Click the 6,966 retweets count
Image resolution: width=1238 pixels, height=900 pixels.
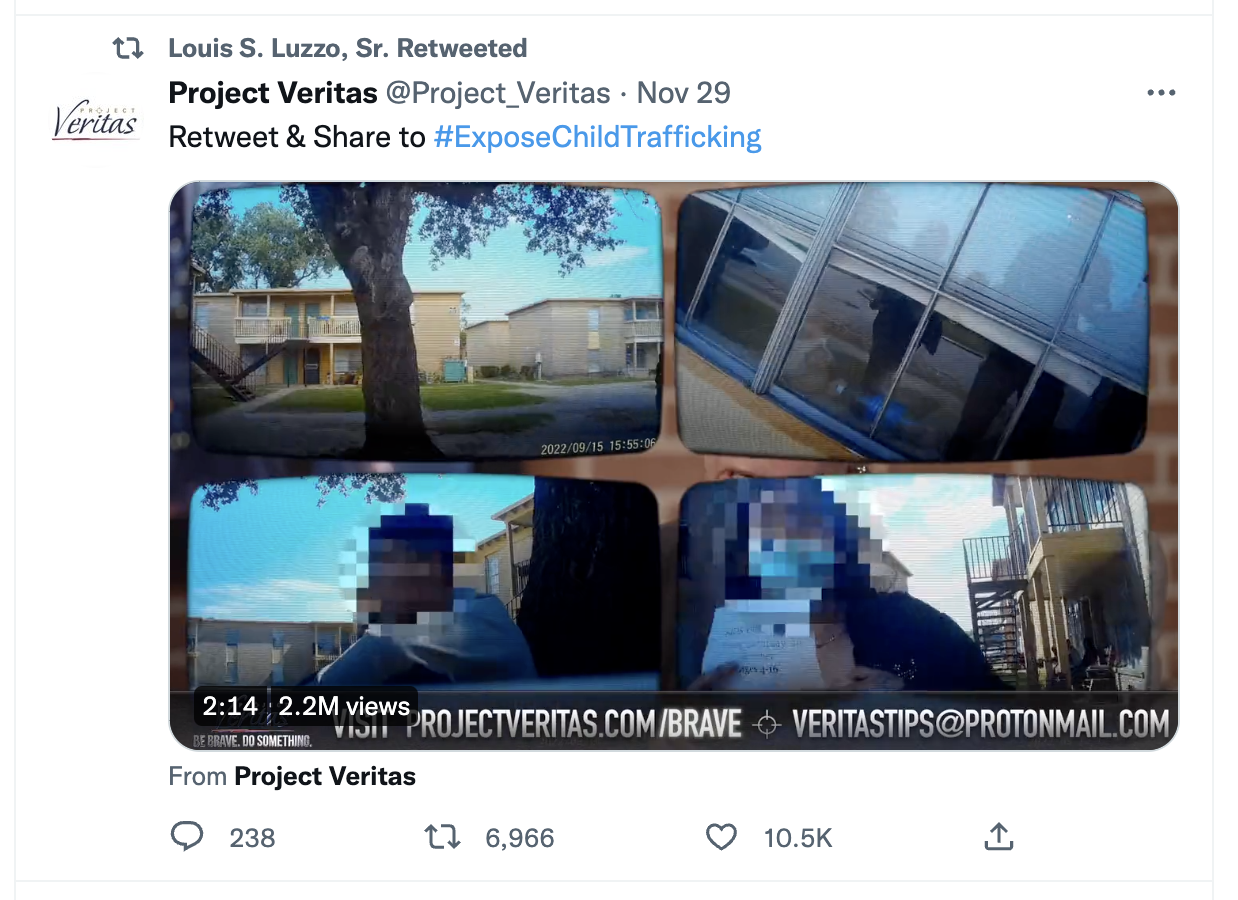(520, 837)
